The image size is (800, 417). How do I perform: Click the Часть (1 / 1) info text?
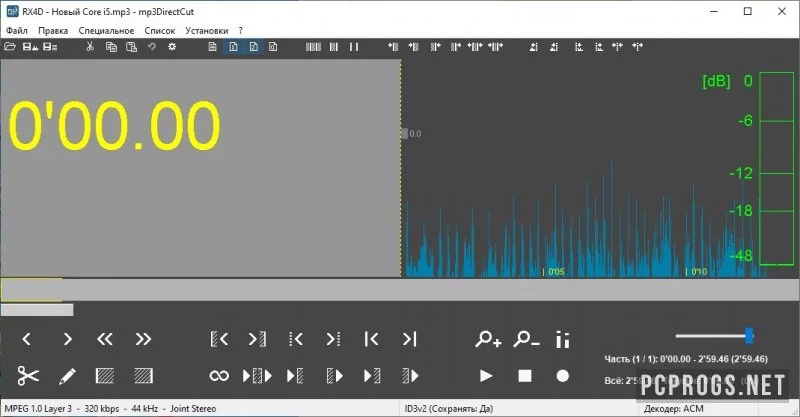686,359
